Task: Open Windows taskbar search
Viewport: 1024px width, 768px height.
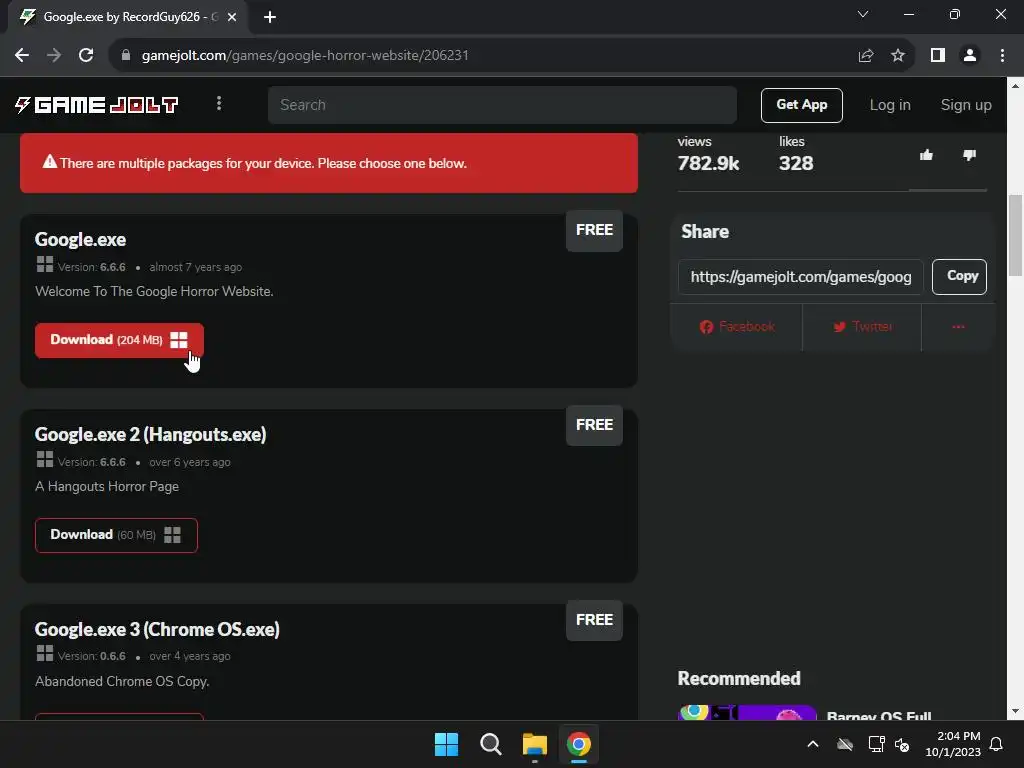Action: (x=490, y=744)
